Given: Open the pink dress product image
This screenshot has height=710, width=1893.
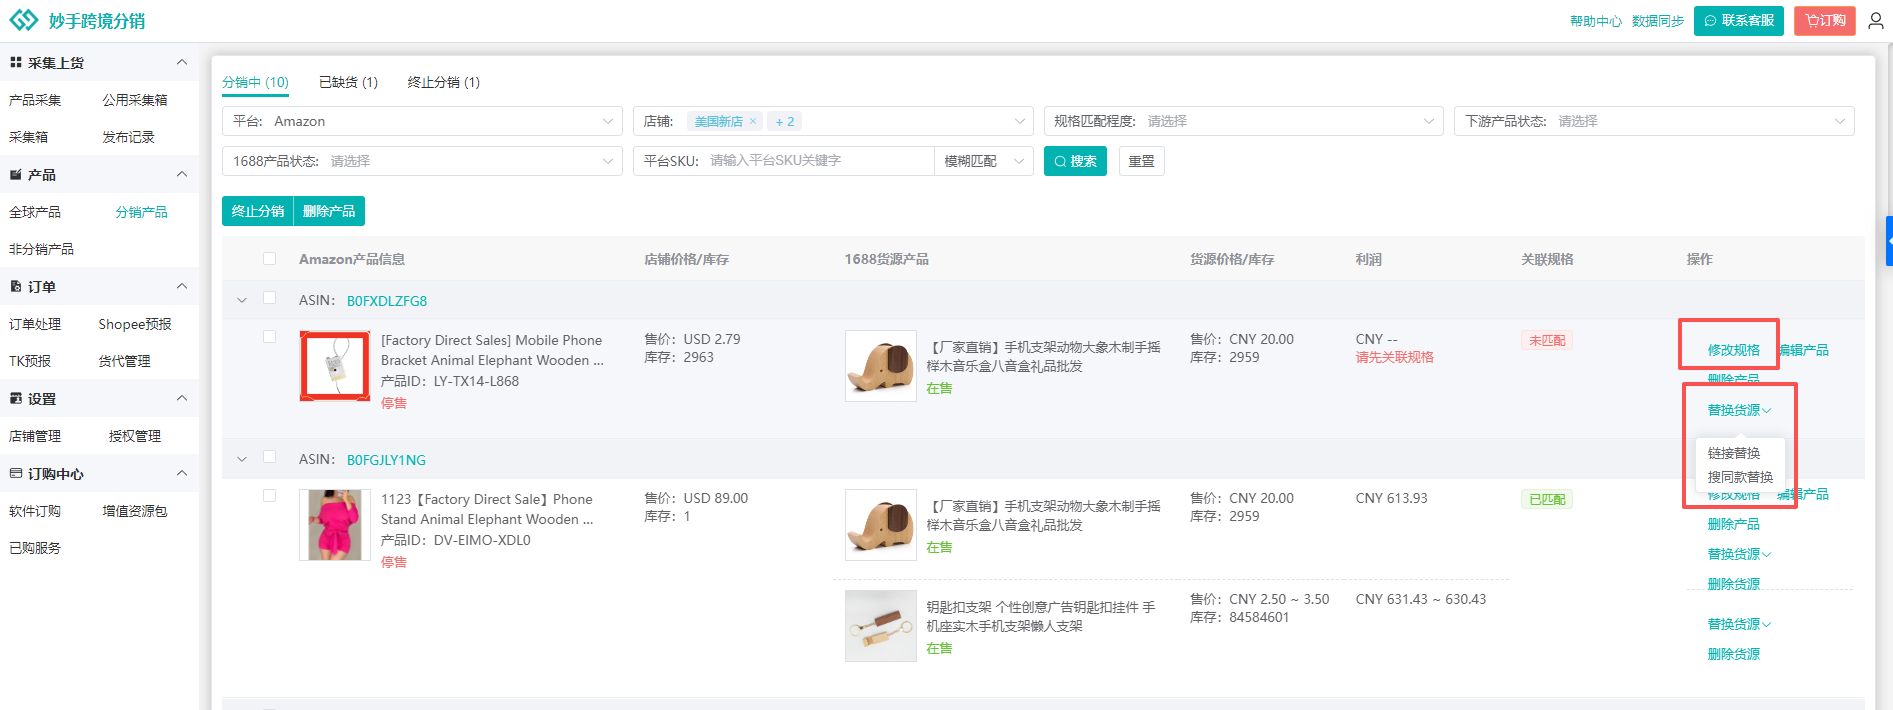Looking at the screenshot, I should (x=335, y=525).
